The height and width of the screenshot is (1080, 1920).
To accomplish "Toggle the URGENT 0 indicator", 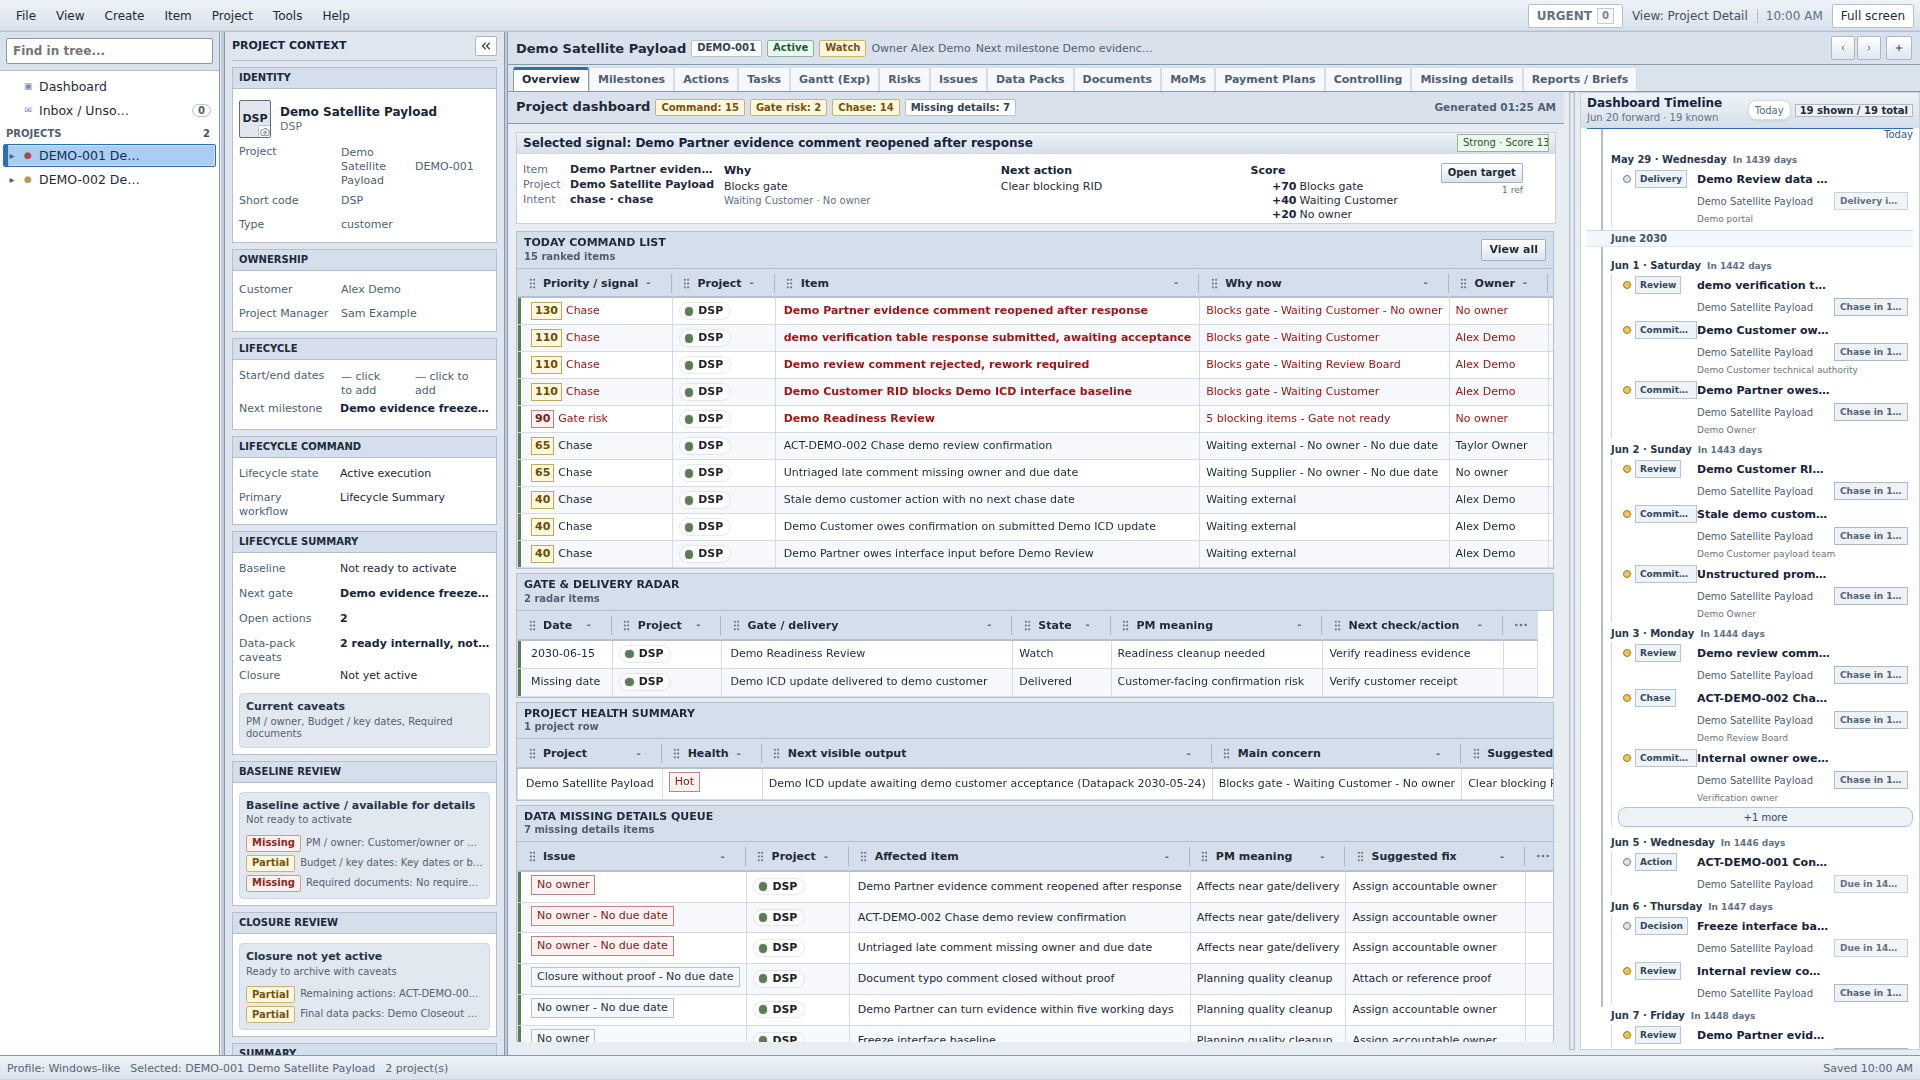I will (x=1574, y=16).
